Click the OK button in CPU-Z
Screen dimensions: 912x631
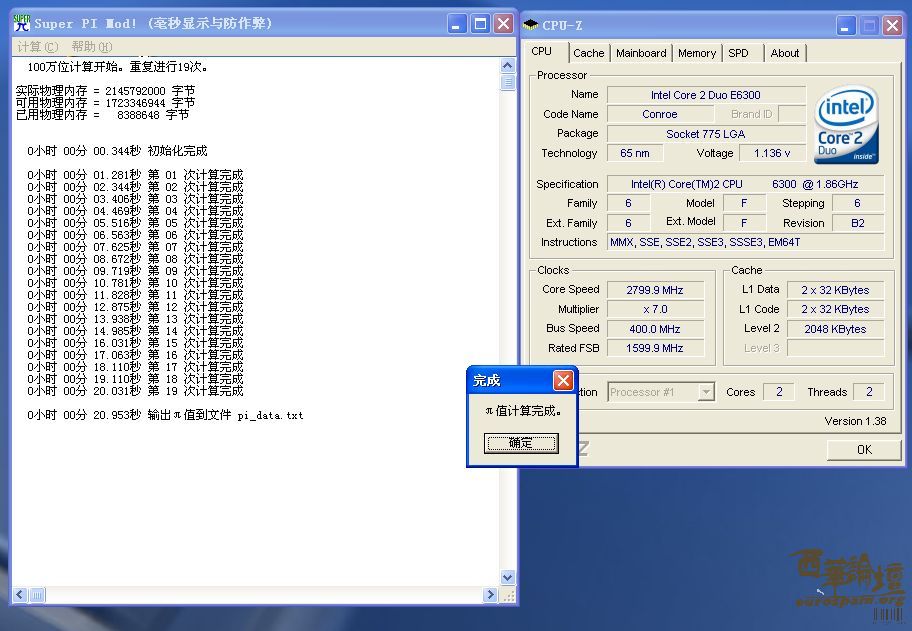864,450
